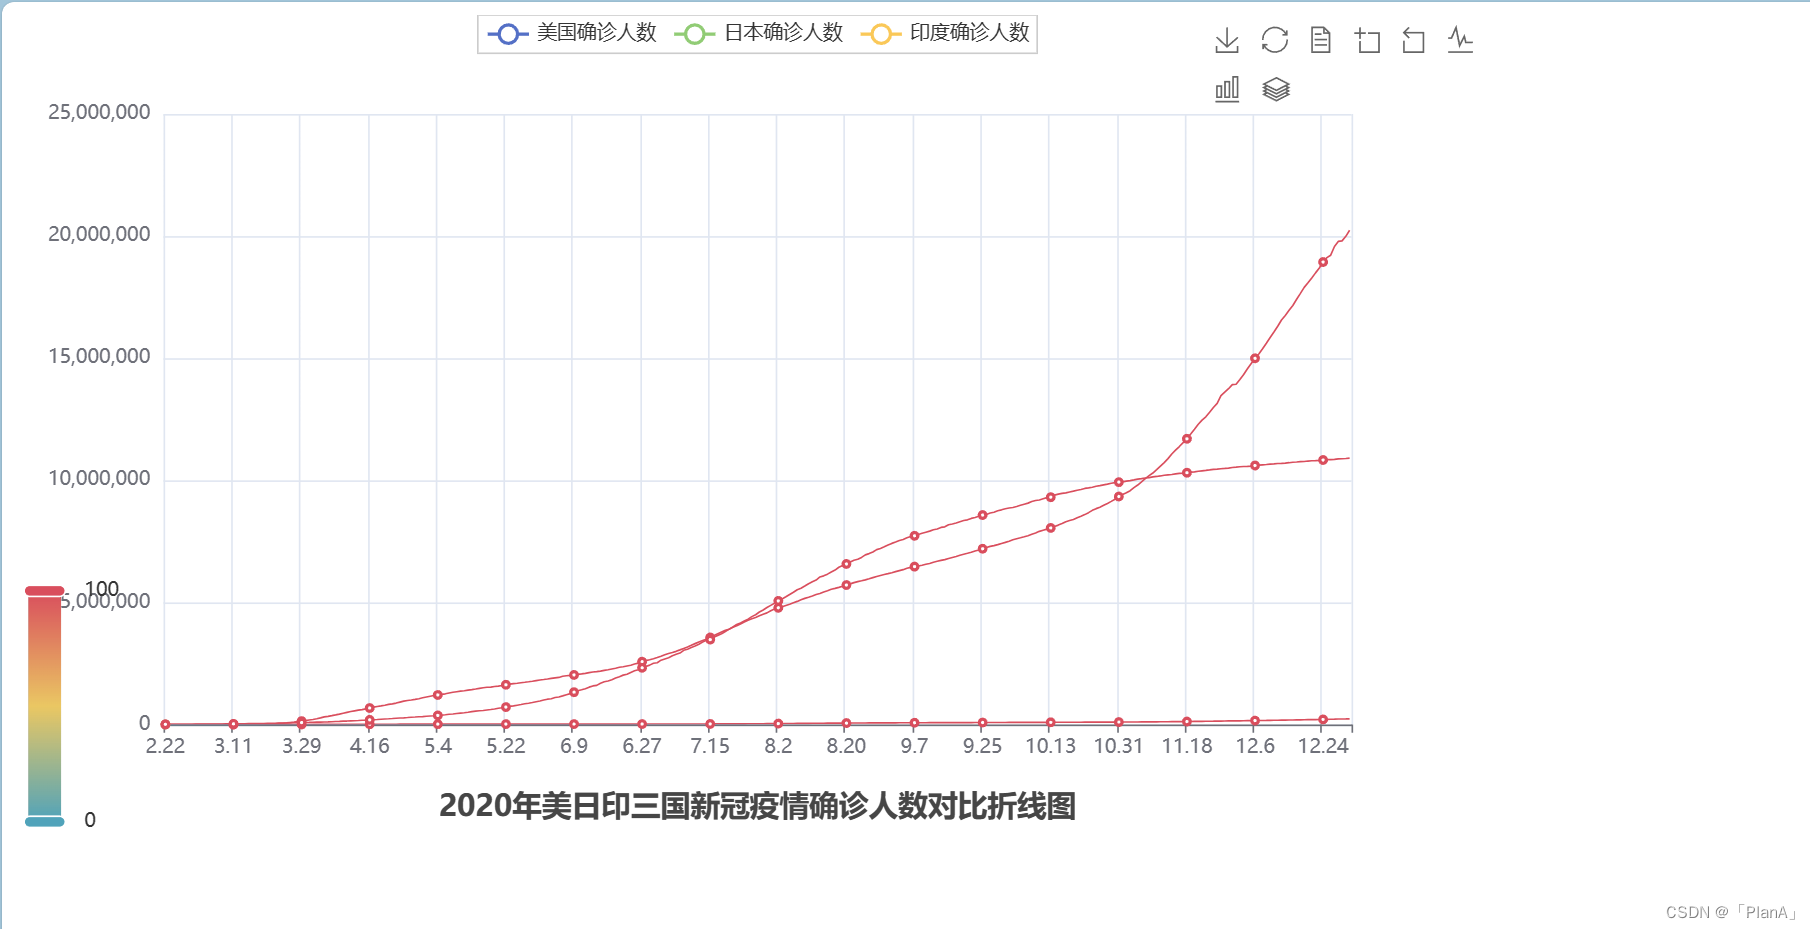Image resolution: width=1810 pixels, height=929 pixels.
Task: Click the y-axis label 25,000,000
Action: 99,112
